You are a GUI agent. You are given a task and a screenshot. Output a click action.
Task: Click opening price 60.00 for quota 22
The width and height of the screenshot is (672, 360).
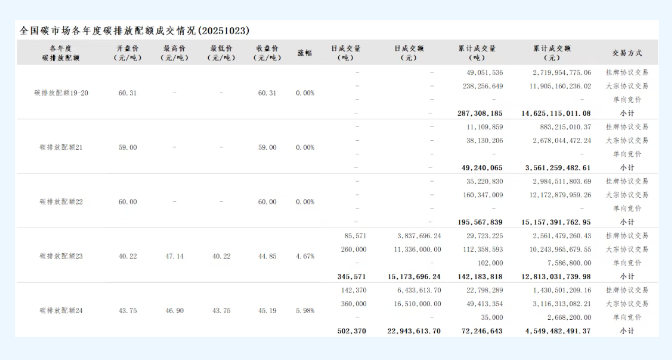click(128, 202)
